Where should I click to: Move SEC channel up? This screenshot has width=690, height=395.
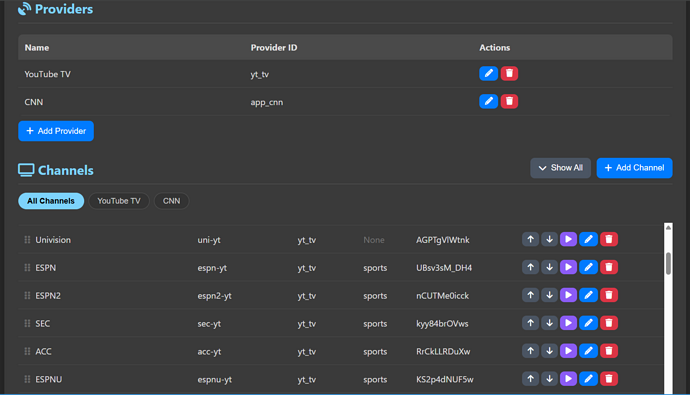(530, 323)
